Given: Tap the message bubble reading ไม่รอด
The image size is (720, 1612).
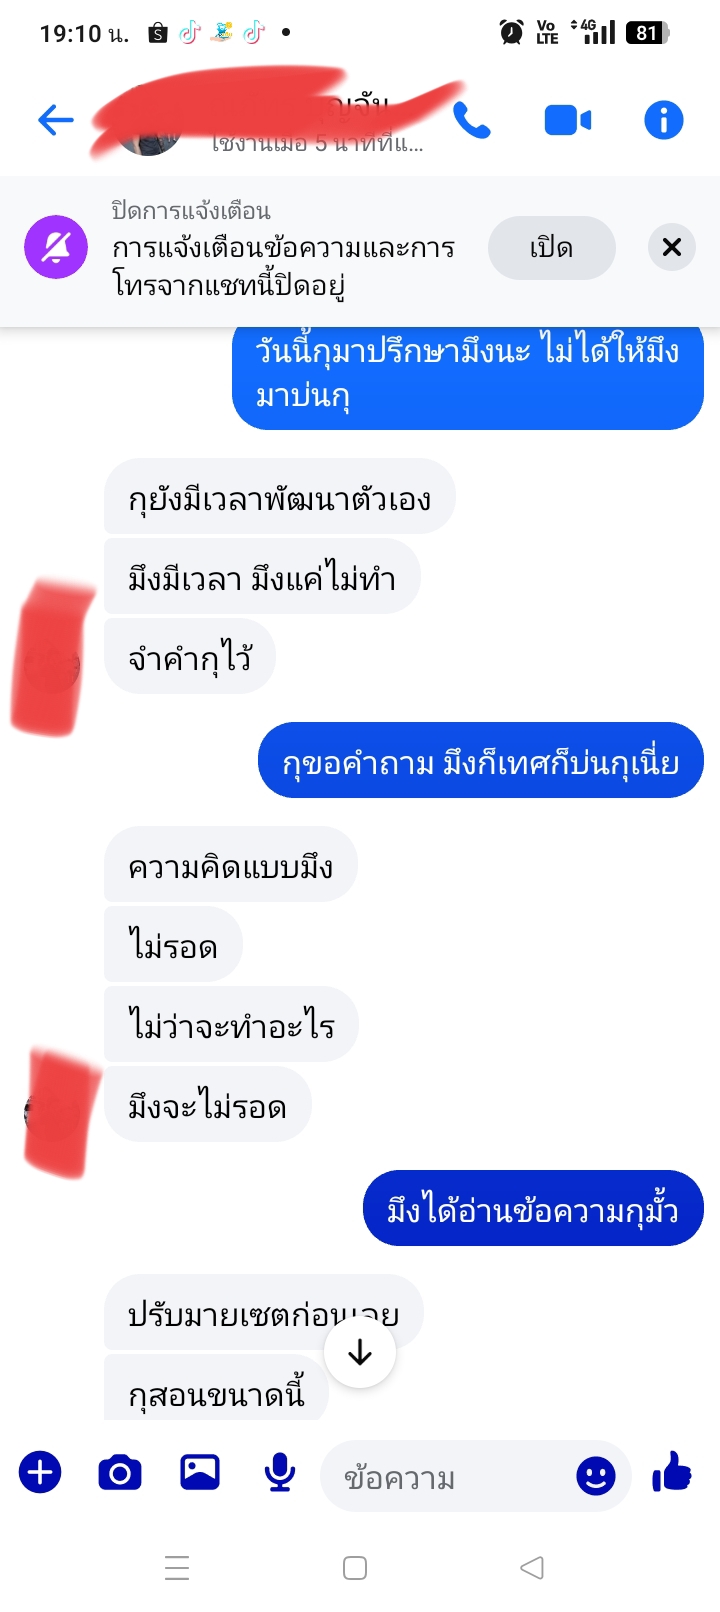Looking at the screenshot, I should click(173, 945).
